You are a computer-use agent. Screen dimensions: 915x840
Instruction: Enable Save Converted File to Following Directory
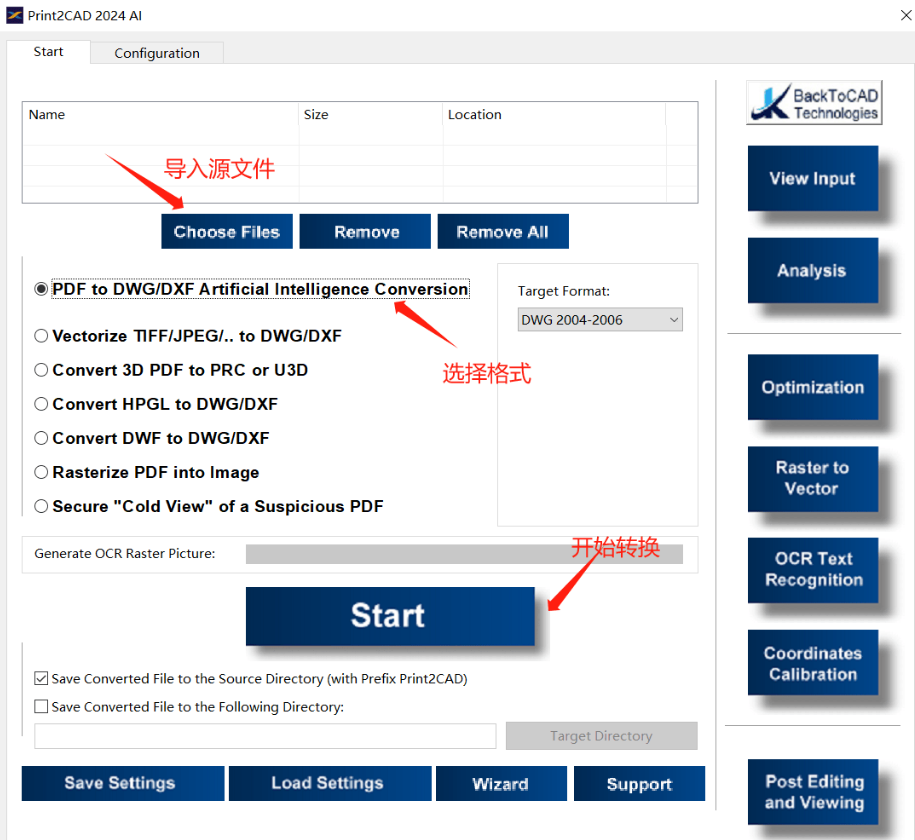tap(41, 707)
